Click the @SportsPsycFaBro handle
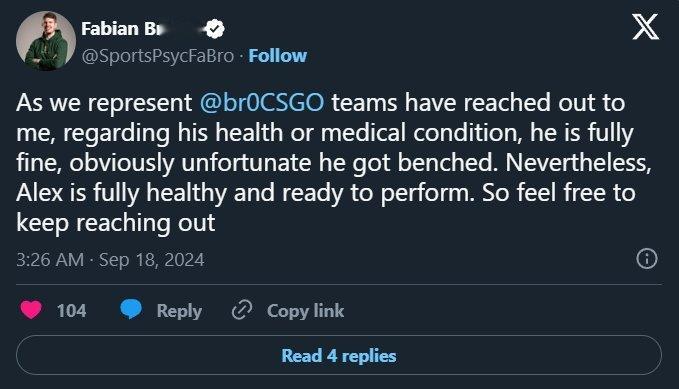Screen dimensions: 679x389 point(158,56)
